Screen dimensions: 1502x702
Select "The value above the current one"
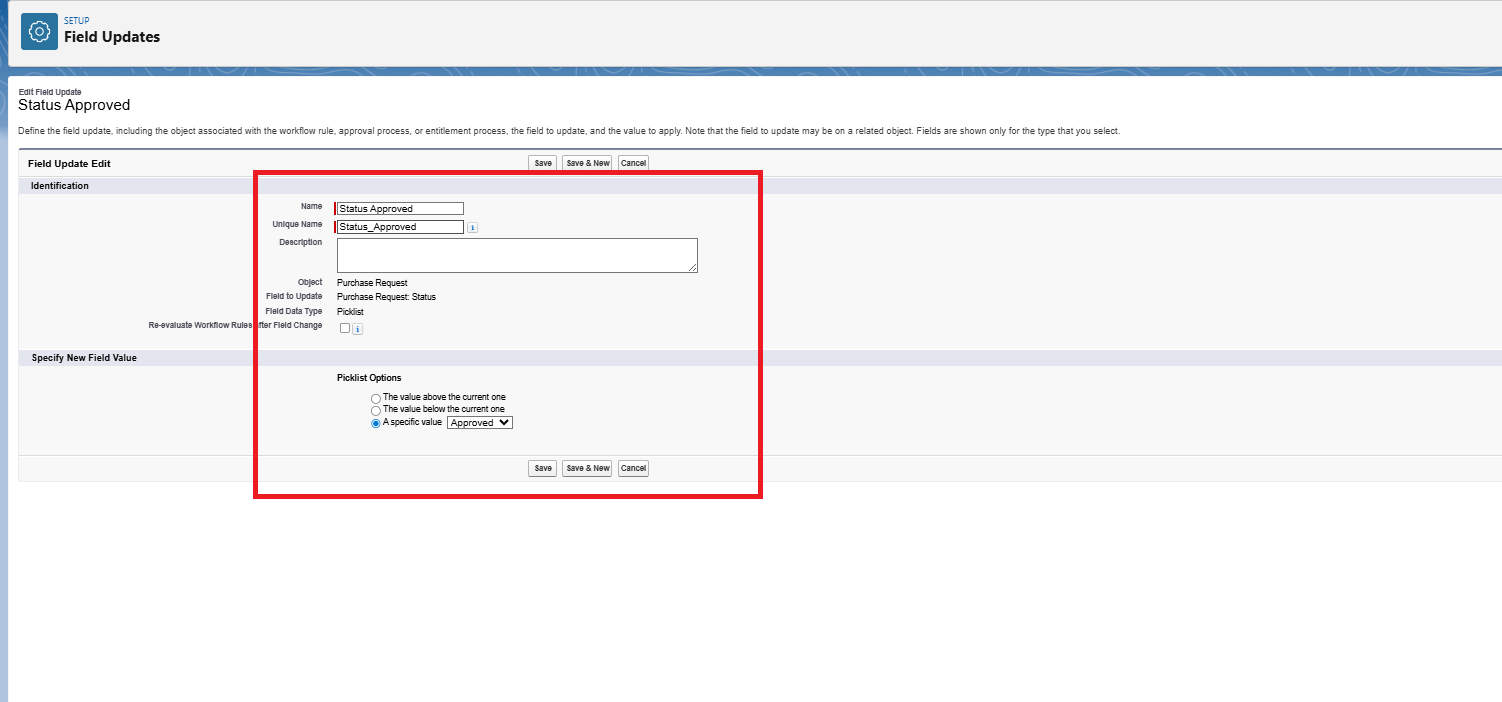pyautogui.click(x=376, y=398)
